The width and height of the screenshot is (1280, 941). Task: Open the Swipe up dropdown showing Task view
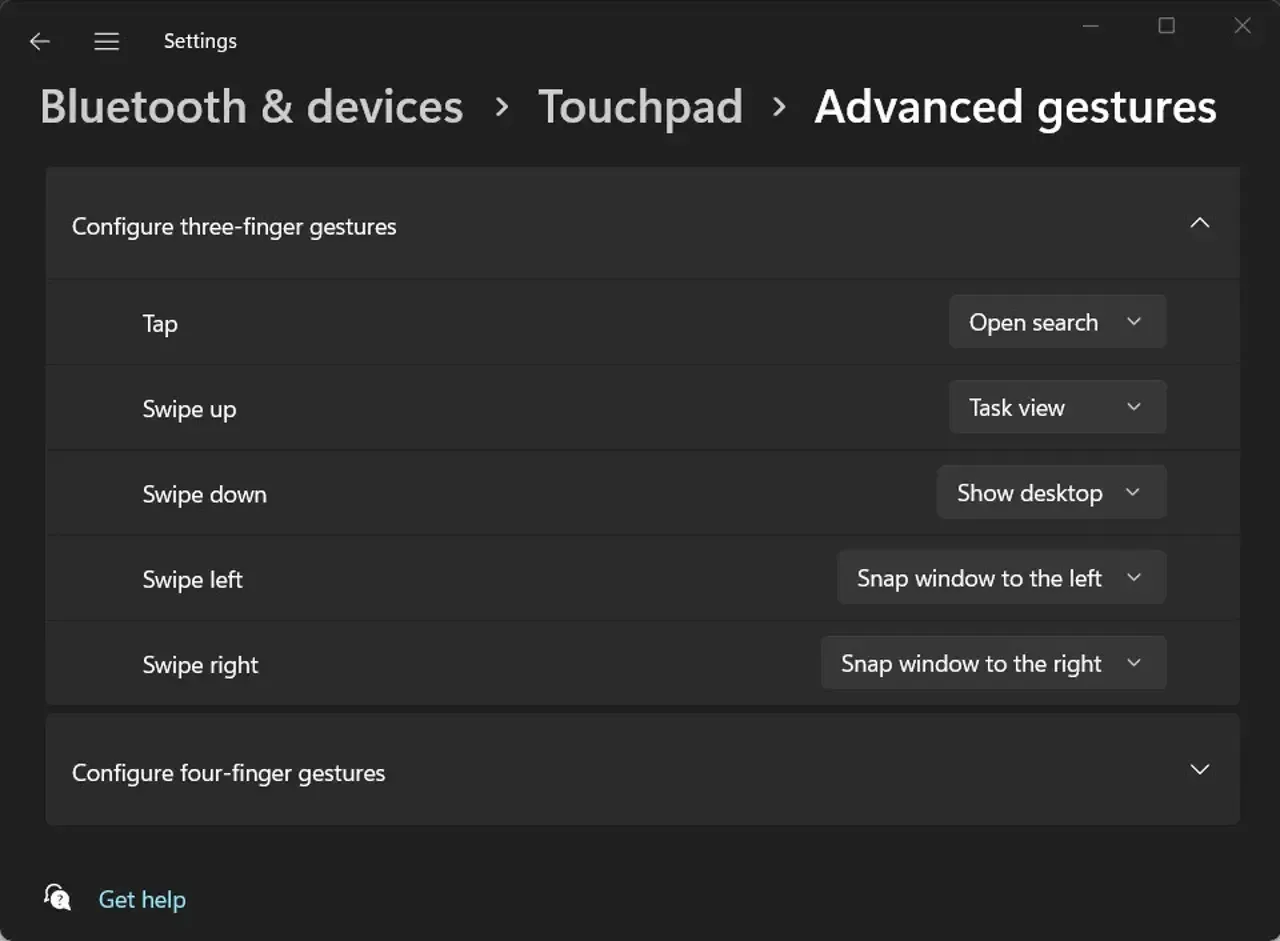(1057, 407)
